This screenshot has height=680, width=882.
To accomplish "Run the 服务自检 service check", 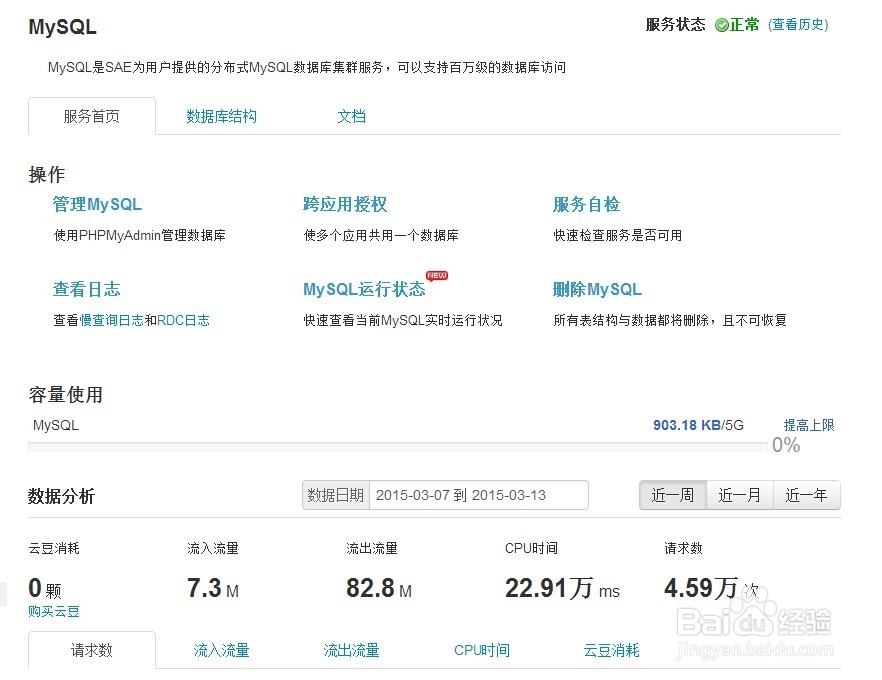I will 586,204.
